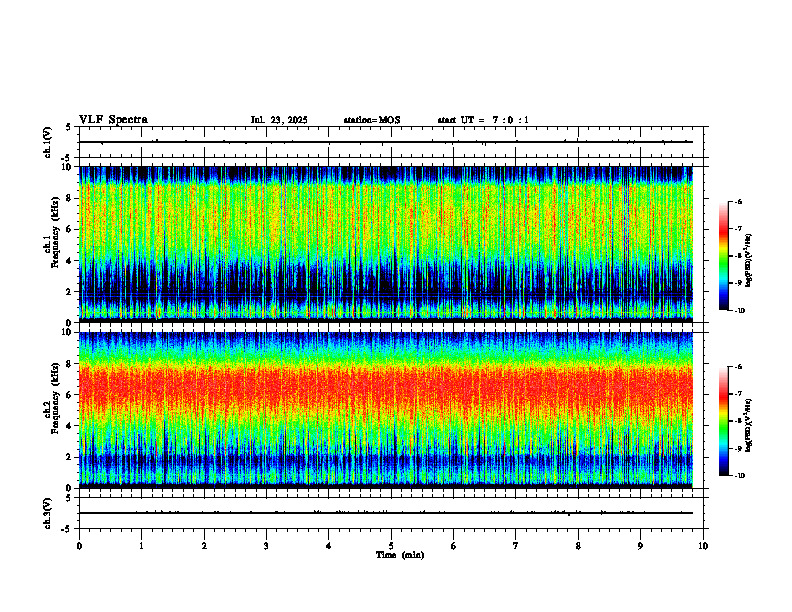The image size is (792, 612).
Task: Click inside the ch.1 spectrogram panel
Action: 386,244
